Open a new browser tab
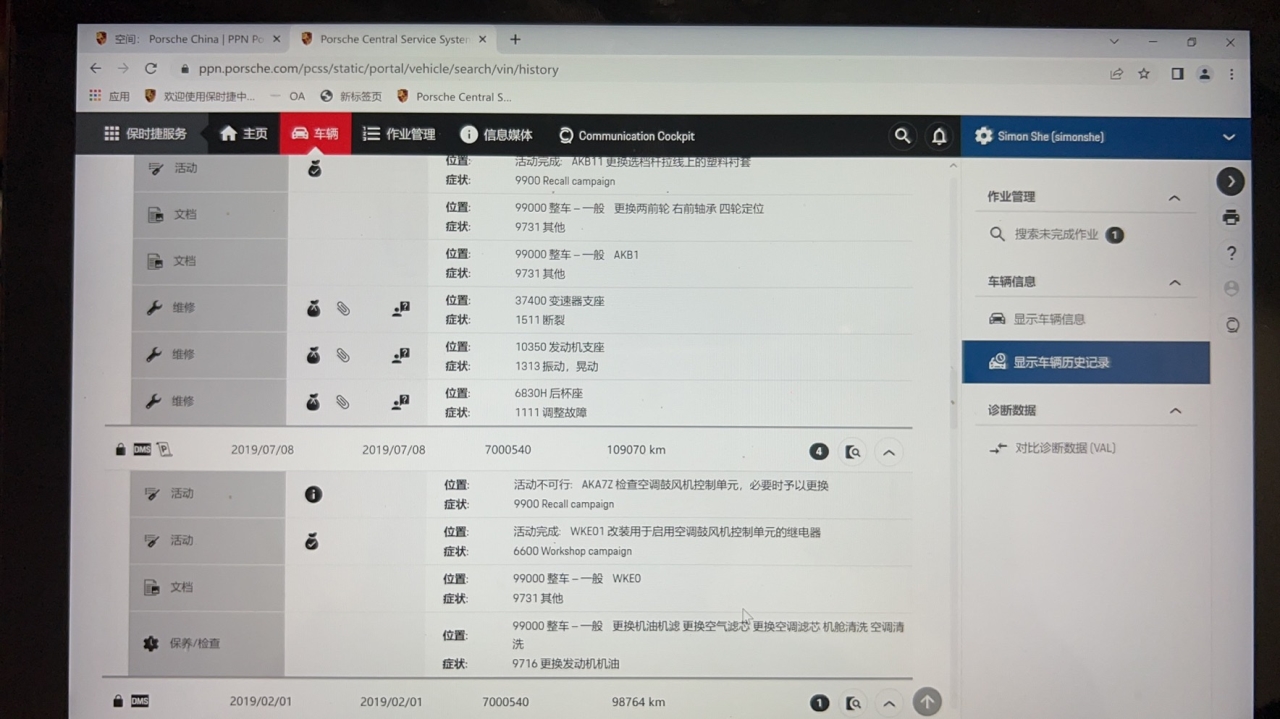Viewport: 1280px width, 719px height. pos(515,39)
